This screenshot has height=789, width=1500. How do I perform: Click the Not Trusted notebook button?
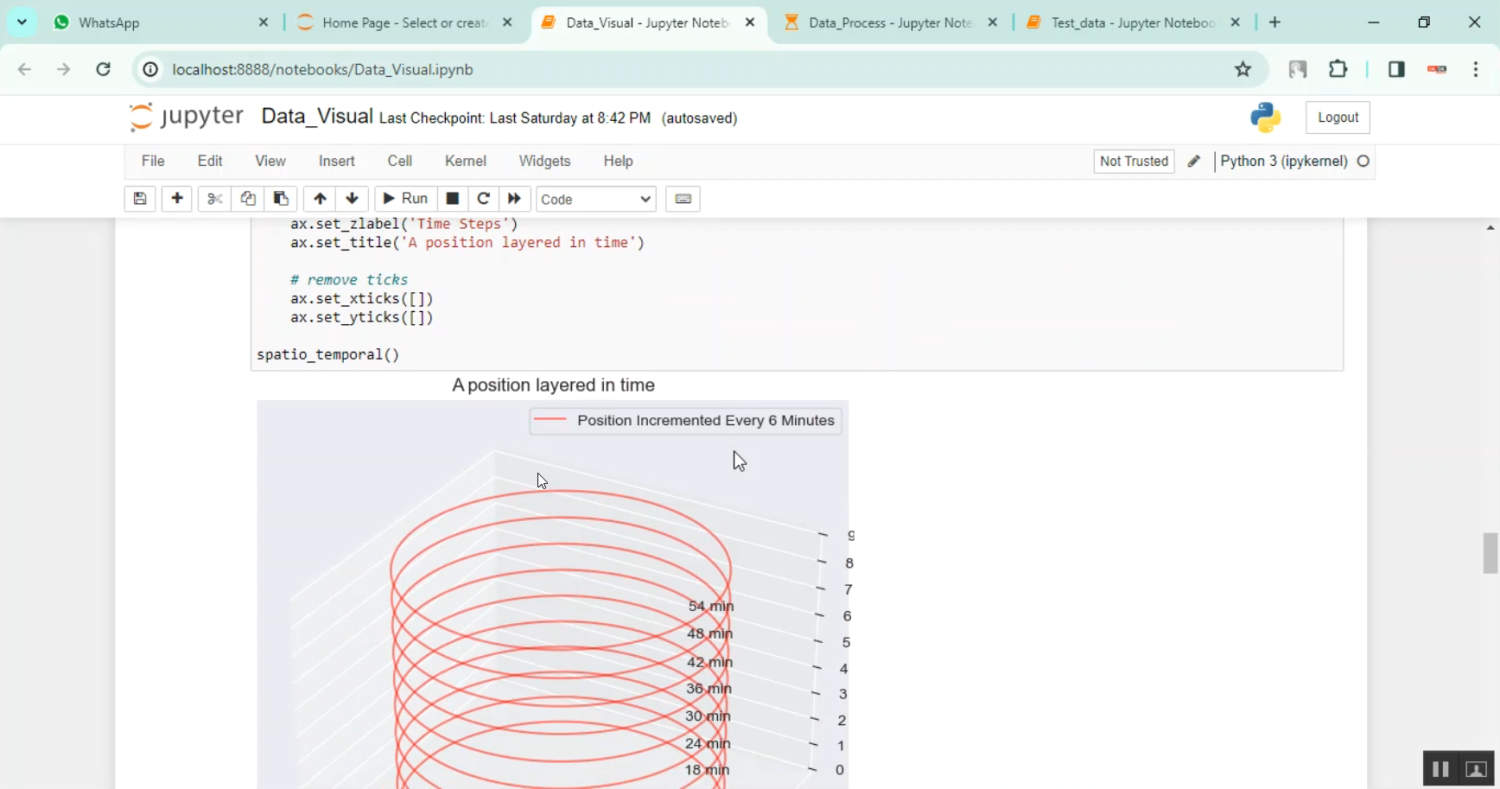[x=1133, y=161]
